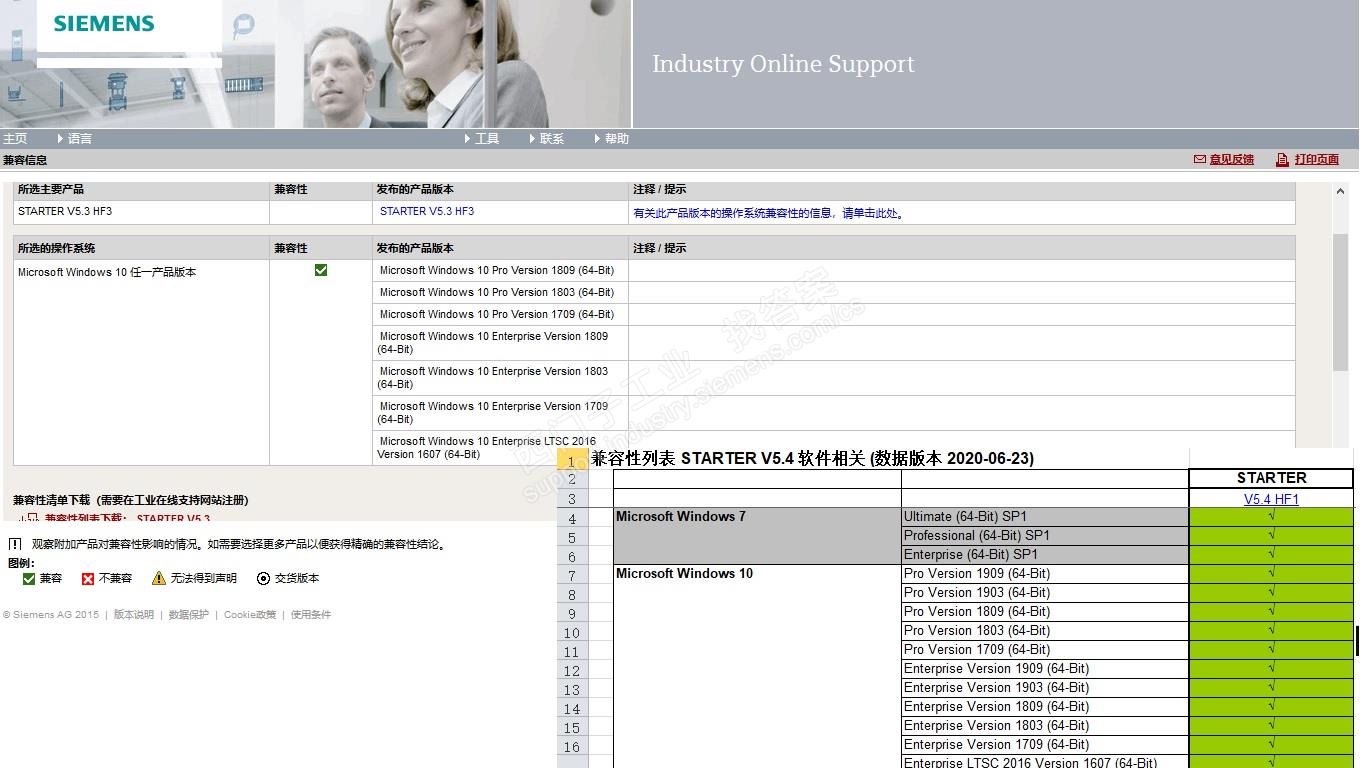Click the green check cell for Ultimate (64-Bit) SP1
The width and height of the screenshot is (1366, 768).
pos(1271,517)
